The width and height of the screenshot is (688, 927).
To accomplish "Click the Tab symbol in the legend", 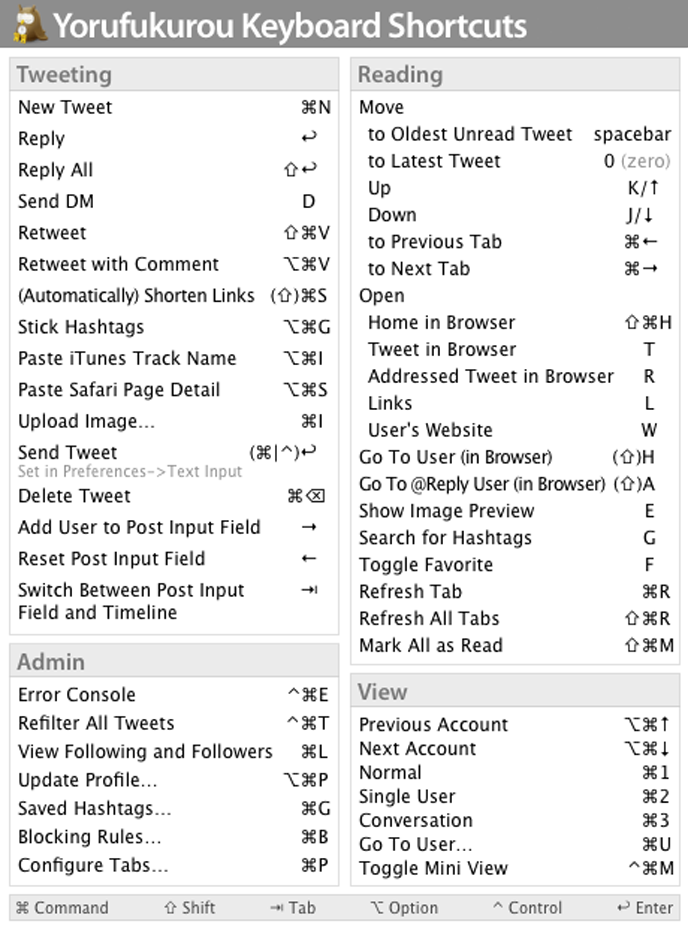I will point(276,907).
